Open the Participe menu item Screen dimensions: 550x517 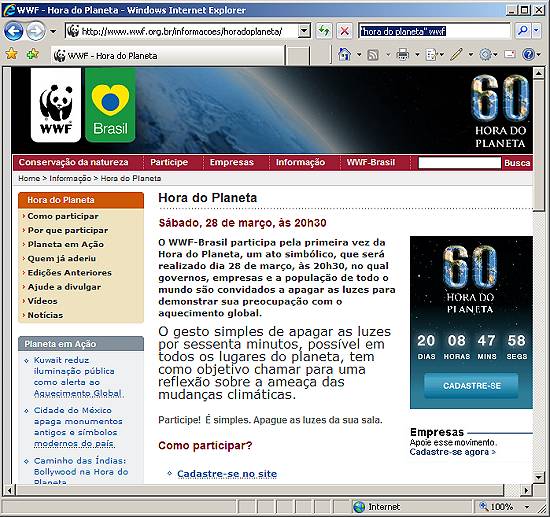pyautogui.click(x=169, y=162)
